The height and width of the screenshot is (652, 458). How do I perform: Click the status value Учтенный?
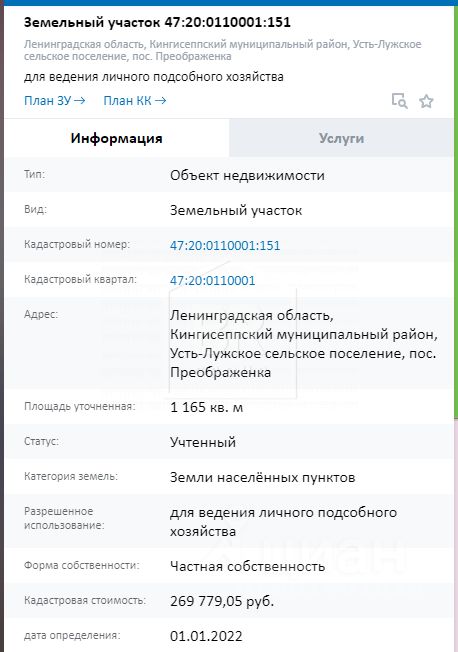tap(203, 442)
